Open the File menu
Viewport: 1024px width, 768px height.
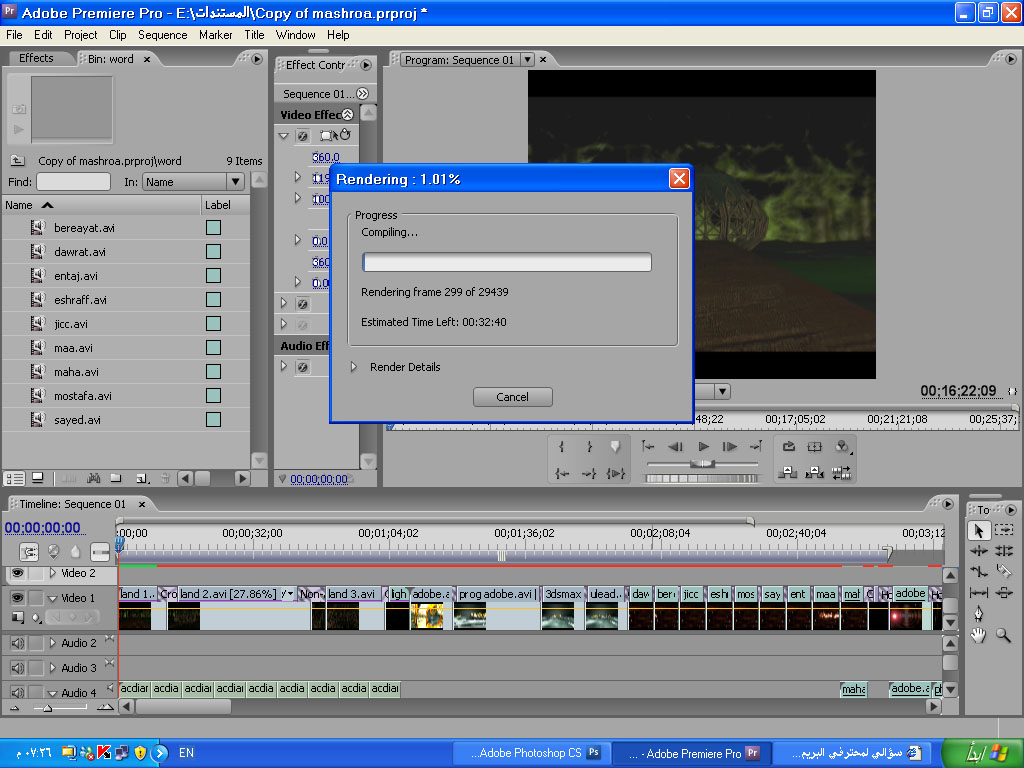14,35
